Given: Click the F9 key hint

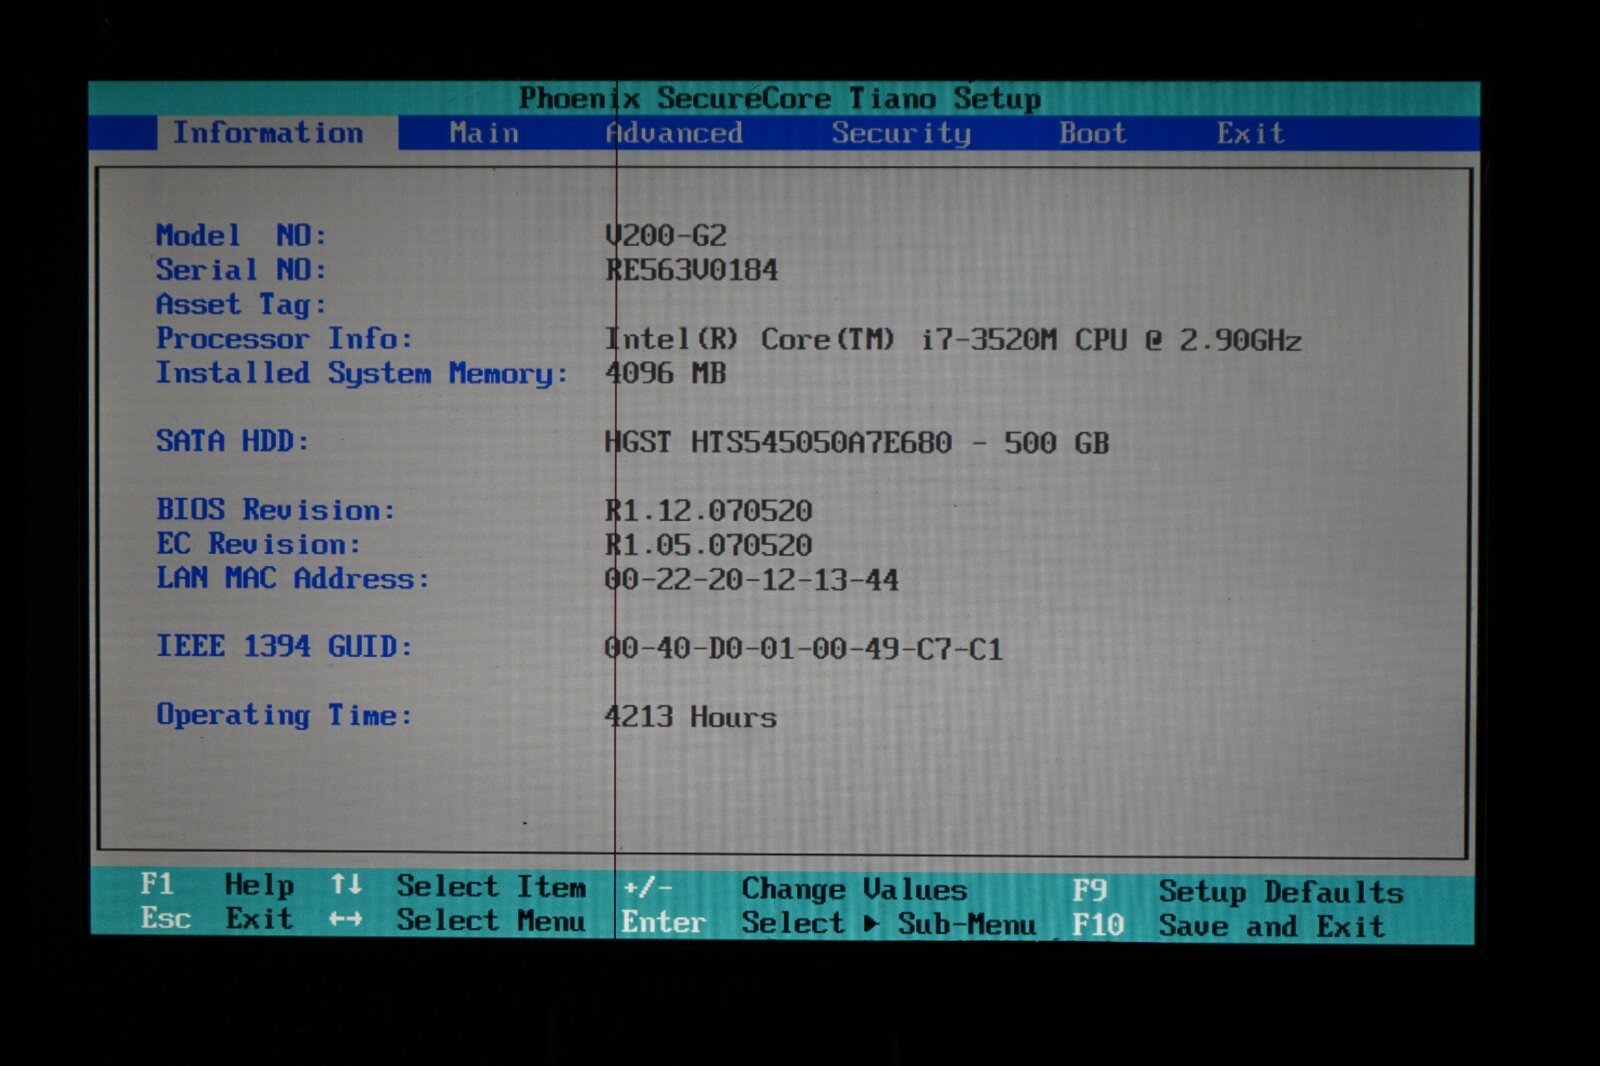Looking at the screenshot, I should [x=1090, y=890].
